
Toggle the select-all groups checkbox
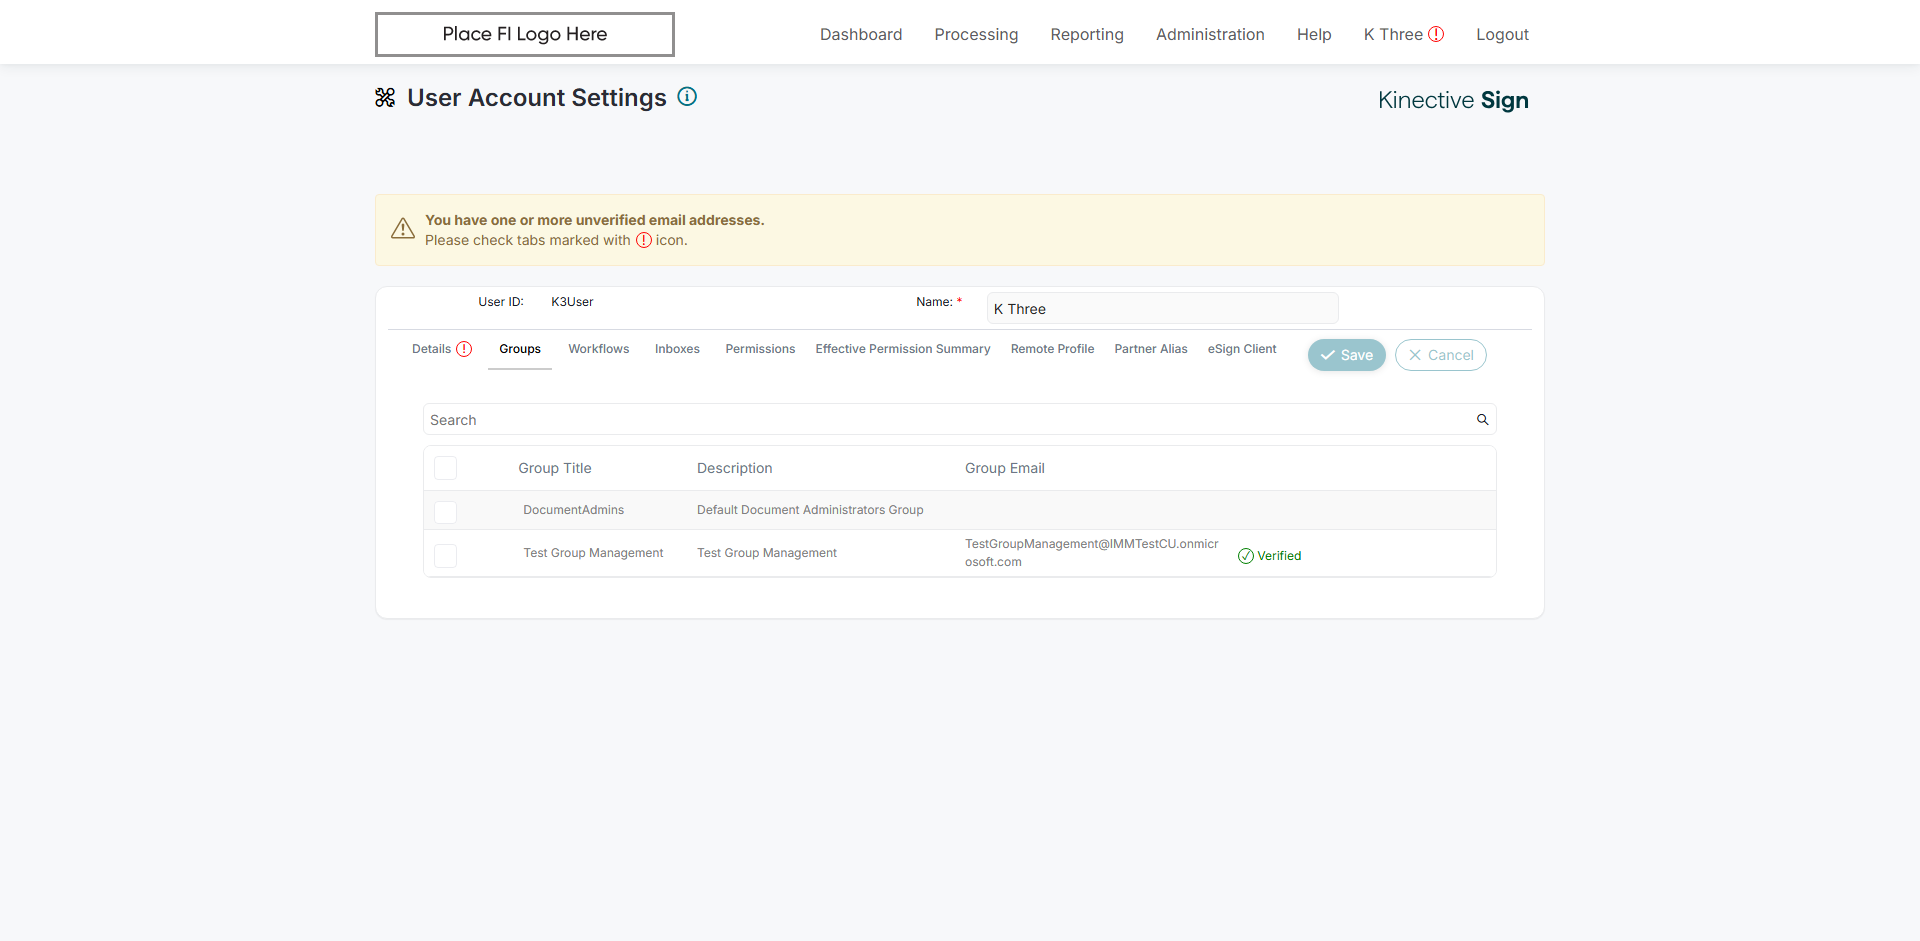(446, 468)
